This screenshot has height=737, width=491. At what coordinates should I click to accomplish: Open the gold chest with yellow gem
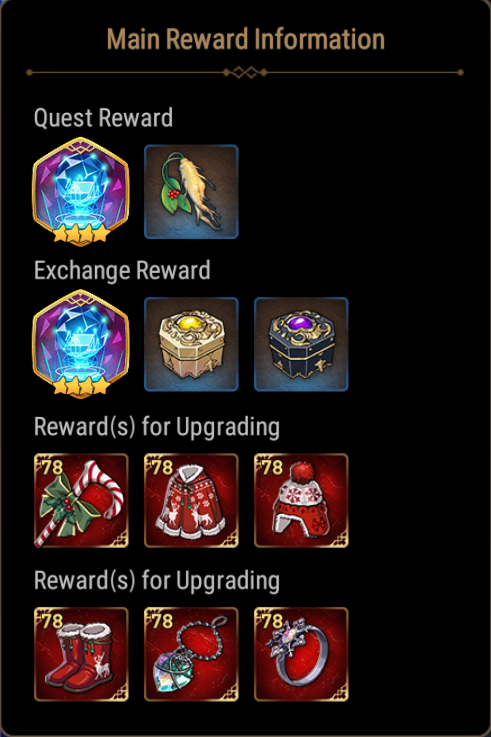click(191, 344)
